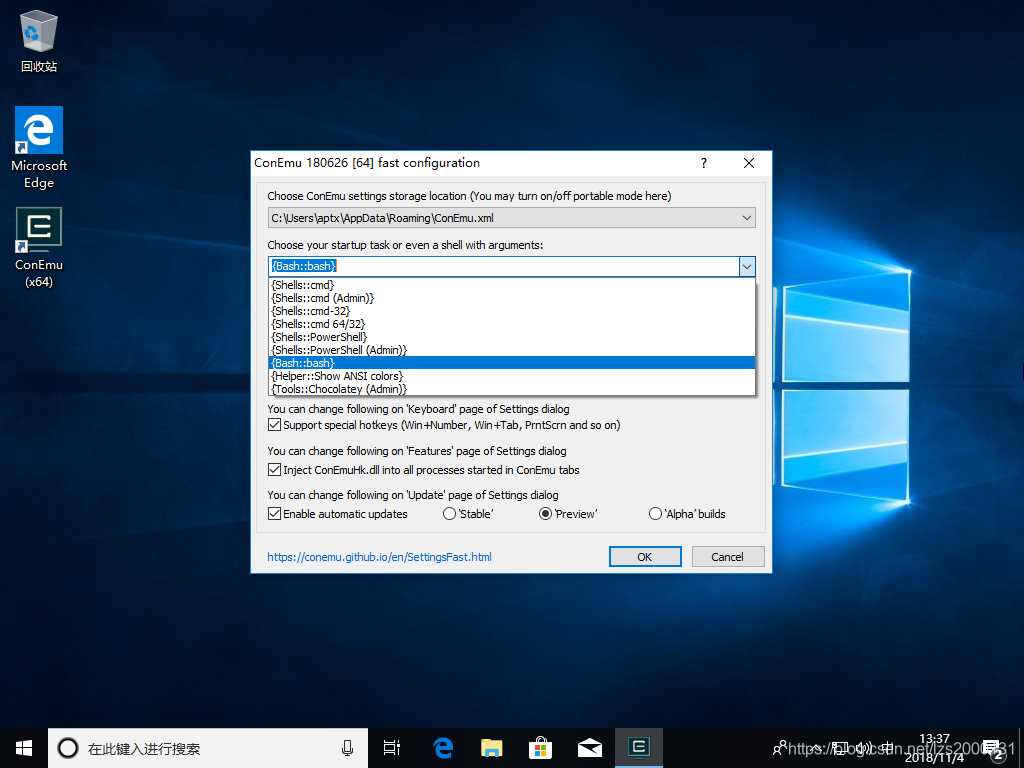
Task: Open Microsoft Store from the taskbar
Action: pos(540,748)
